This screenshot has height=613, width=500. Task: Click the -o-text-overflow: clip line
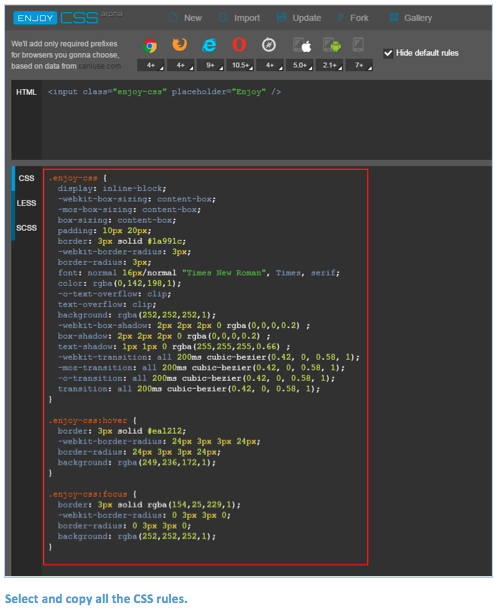(x=114, y=294)
